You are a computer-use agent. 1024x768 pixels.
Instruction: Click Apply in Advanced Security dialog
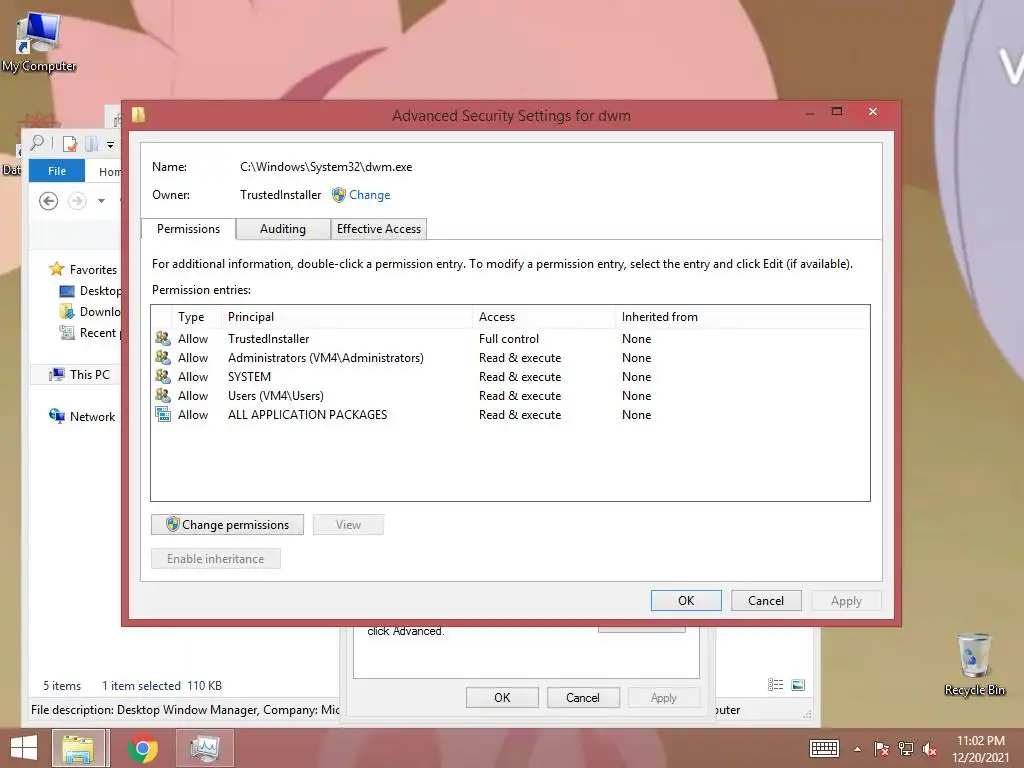pyautogui.click(x=846, y=600)
